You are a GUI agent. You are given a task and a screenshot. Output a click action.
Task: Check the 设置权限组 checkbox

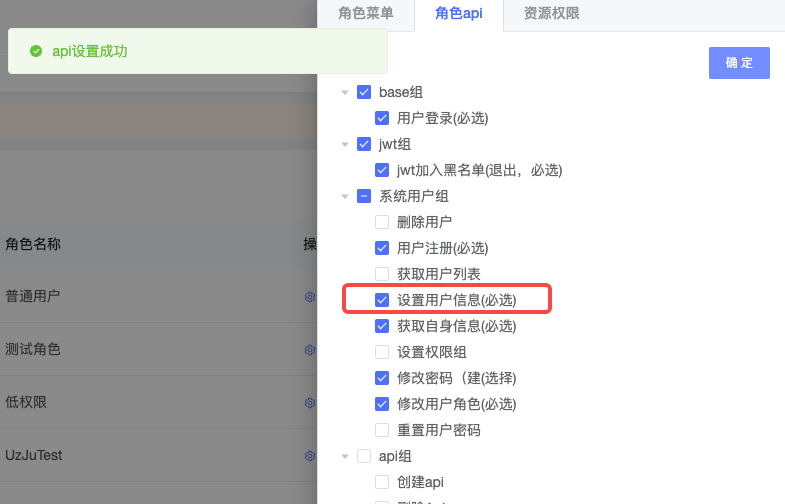click(382, 352)
